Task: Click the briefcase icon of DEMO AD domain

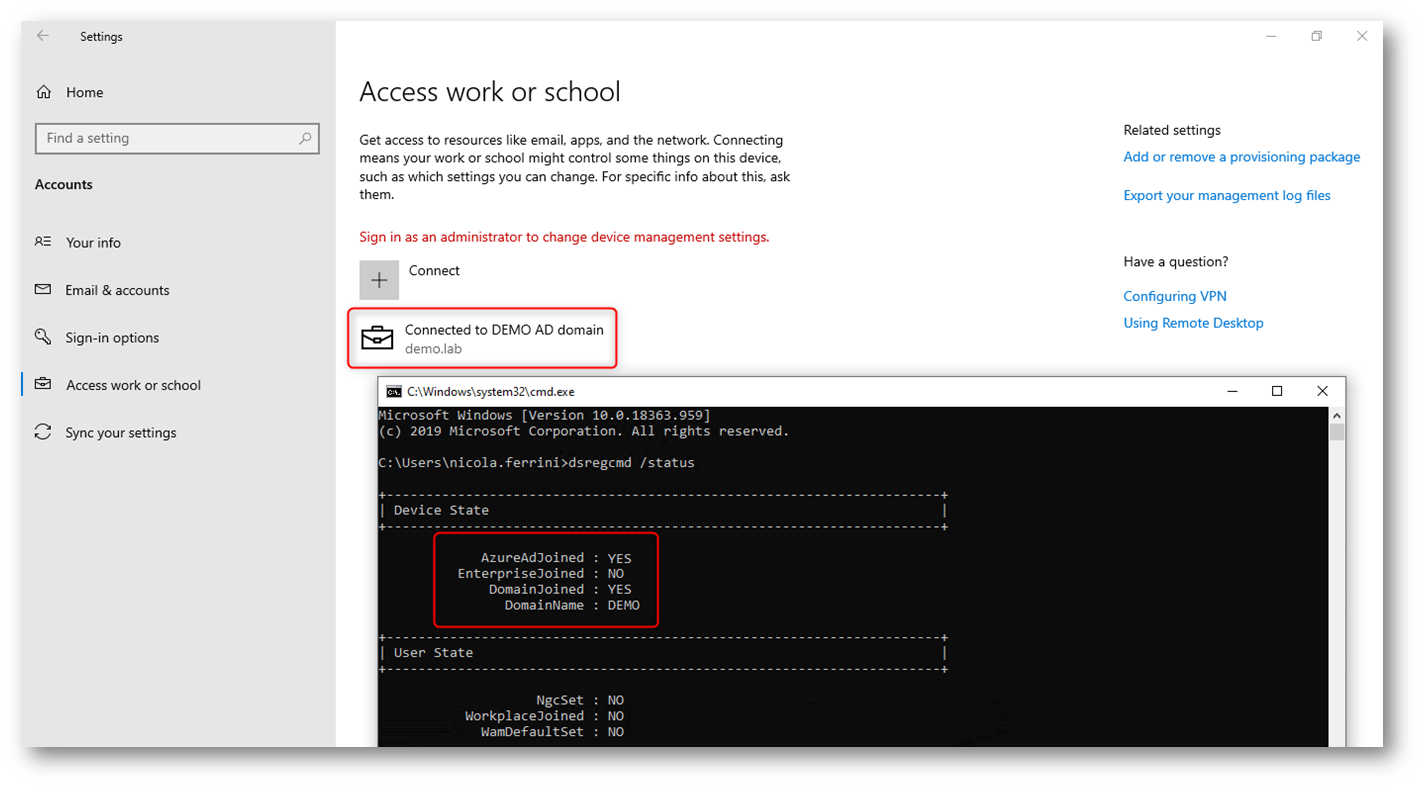Action: 378,338
